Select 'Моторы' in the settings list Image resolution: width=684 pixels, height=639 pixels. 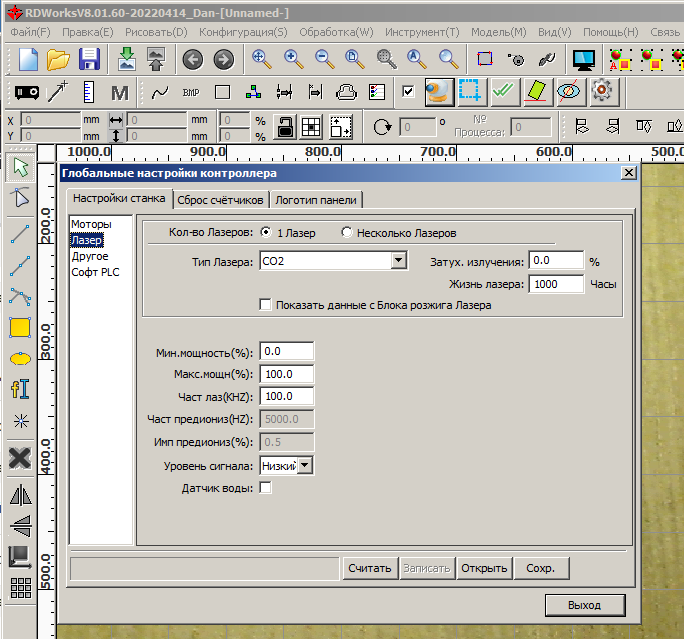[91, 224]
